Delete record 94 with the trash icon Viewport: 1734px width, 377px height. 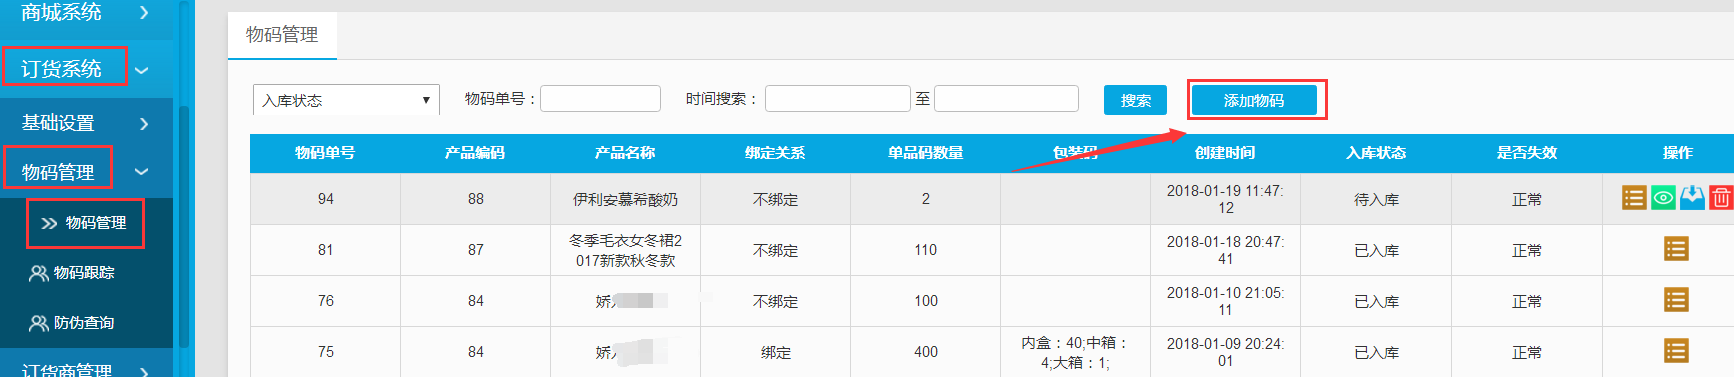(1721, 198)
